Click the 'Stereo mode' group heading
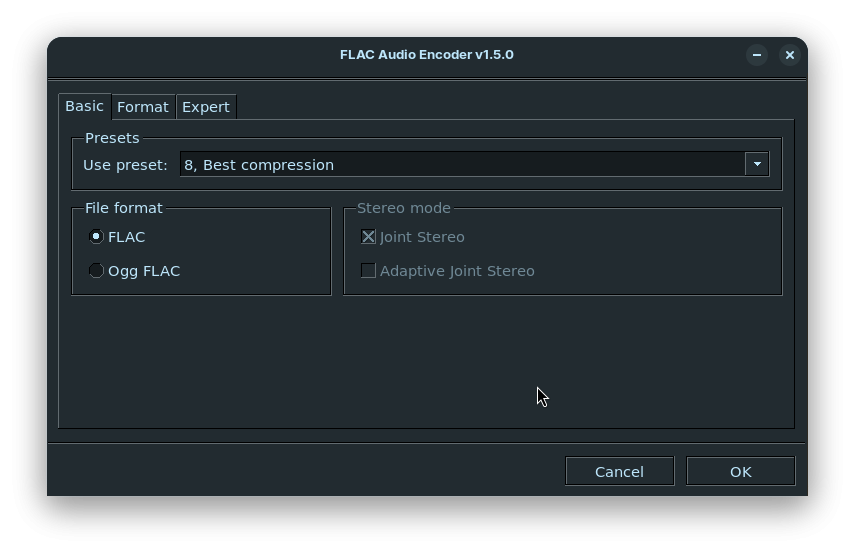Screen dimensions: 855x553 pos(404,208)
